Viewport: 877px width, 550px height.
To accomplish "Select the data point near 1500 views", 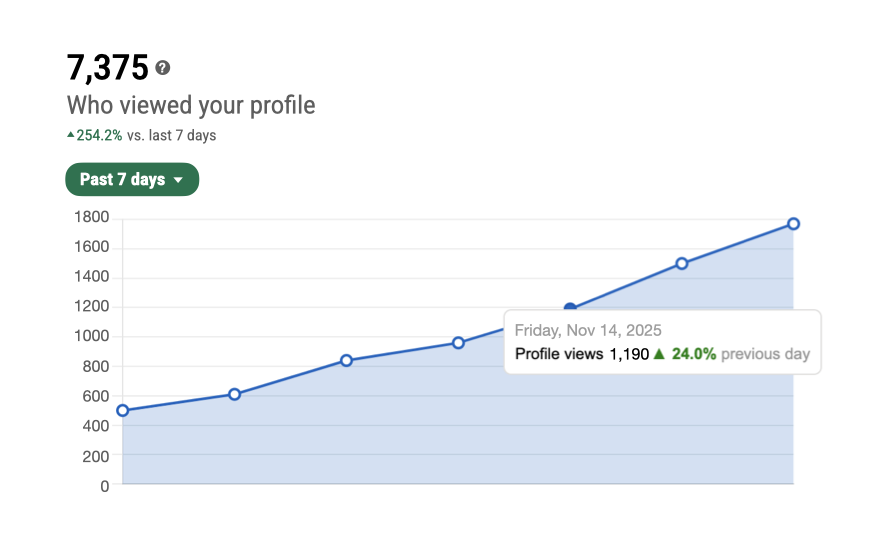I will [x=681, y=264].
